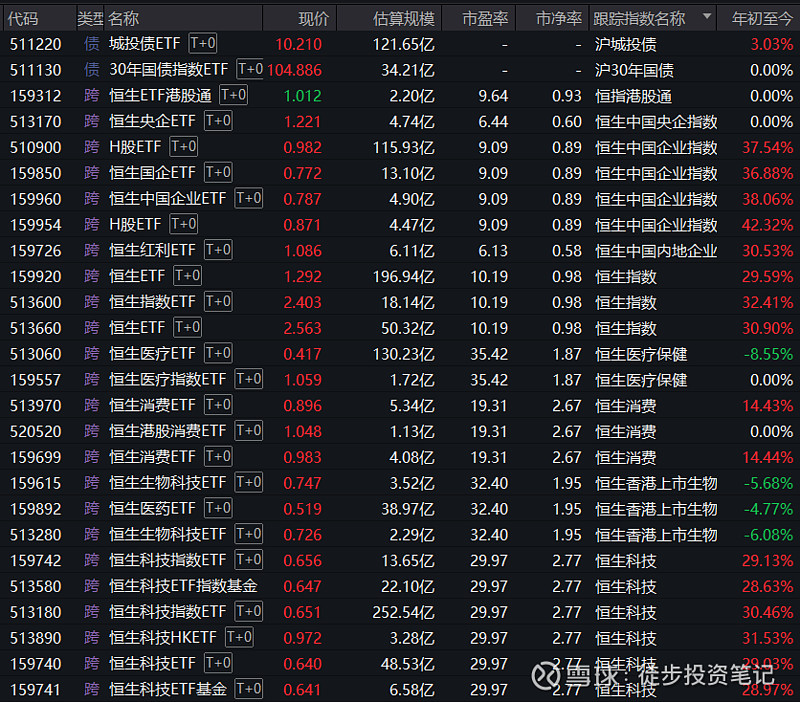Click the tracking index 恒生中国央企指数

(x=657, y=121)
